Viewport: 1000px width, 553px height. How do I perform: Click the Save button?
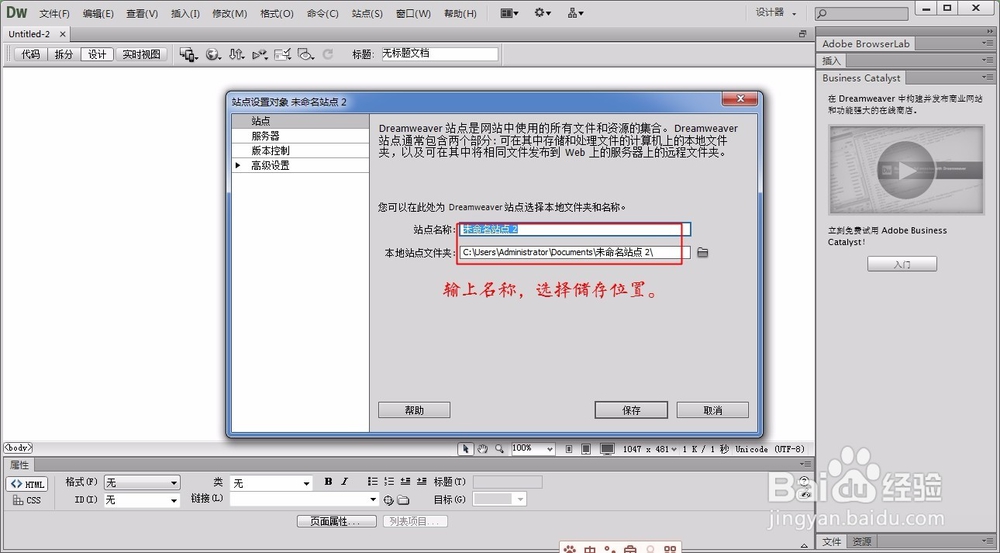pyautogui.click(x=631, y=410)
